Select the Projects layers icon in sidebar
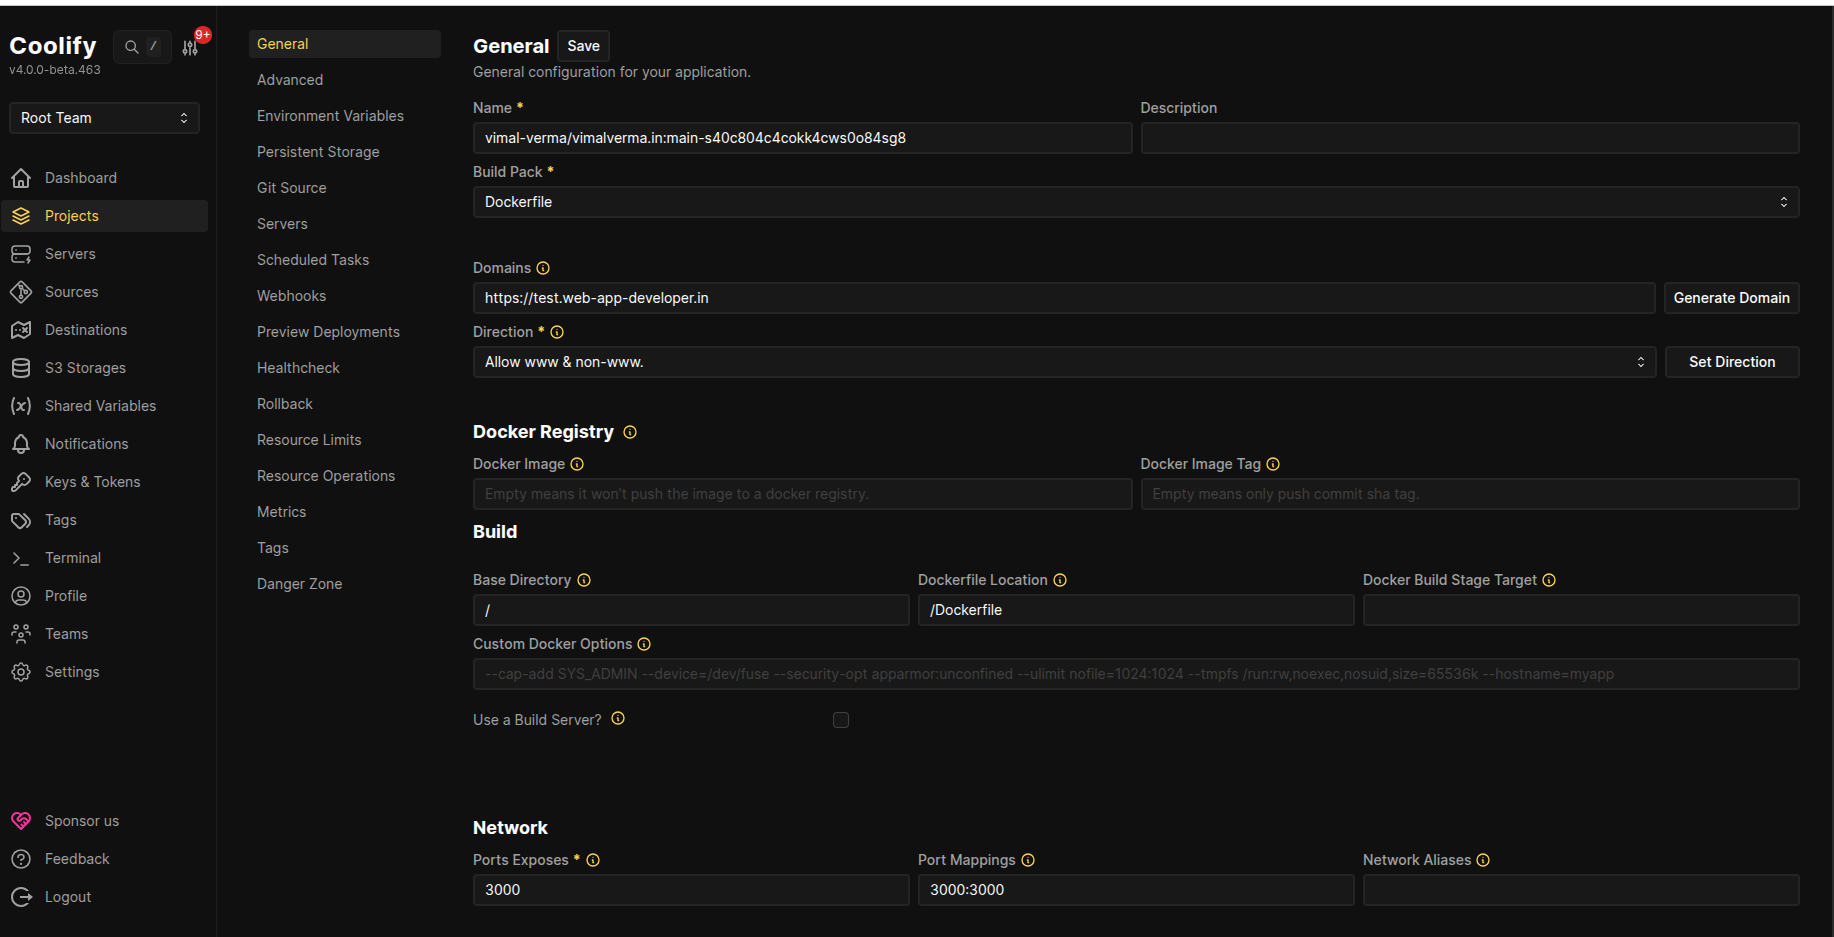Viewport: 1834px width, 937px height. coord(22,215)
